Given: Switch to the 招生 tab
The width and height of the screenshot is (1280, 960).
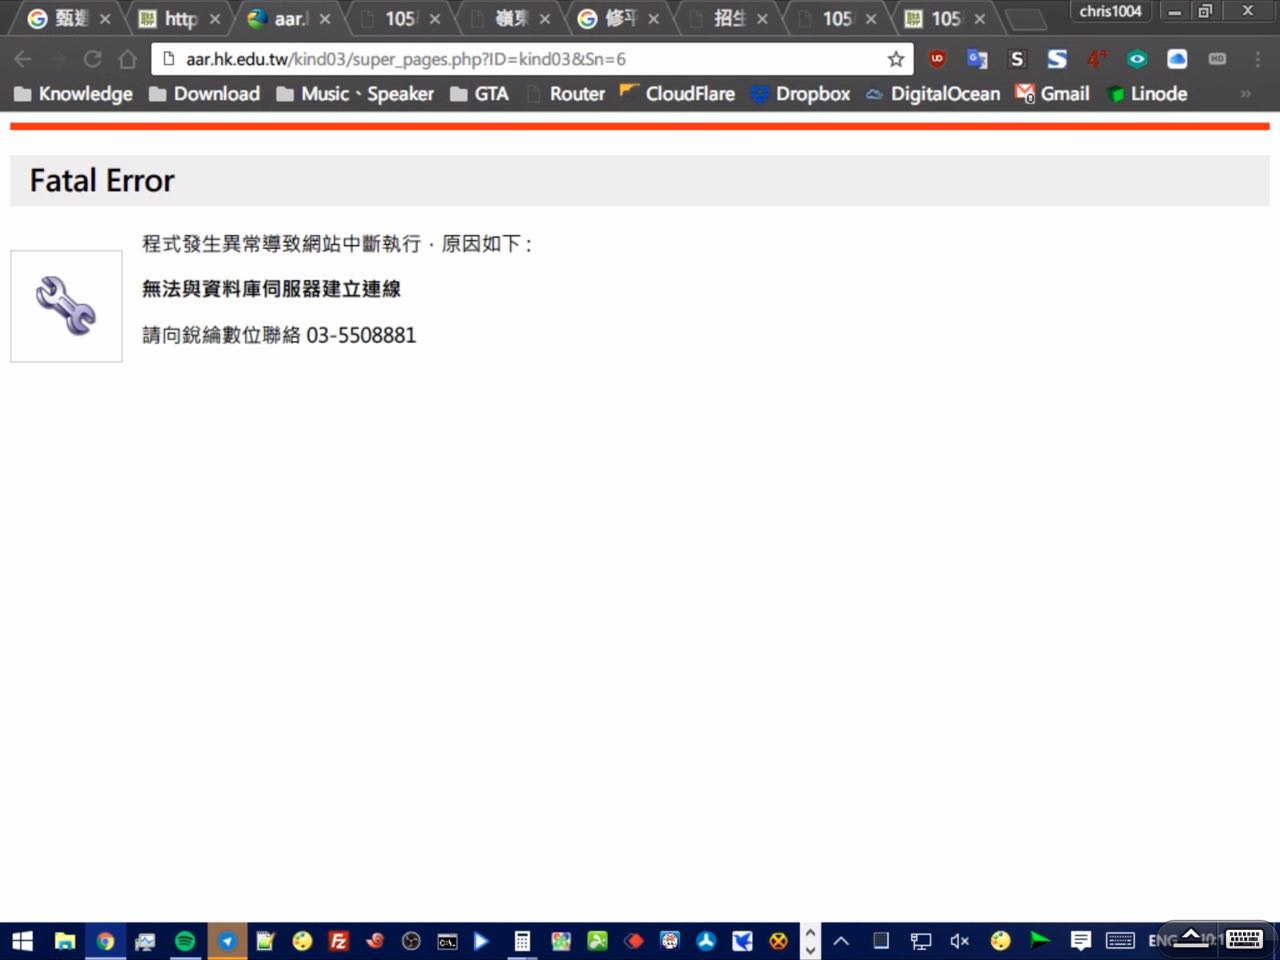Looking at the screenshot, I should click(728, 19).
